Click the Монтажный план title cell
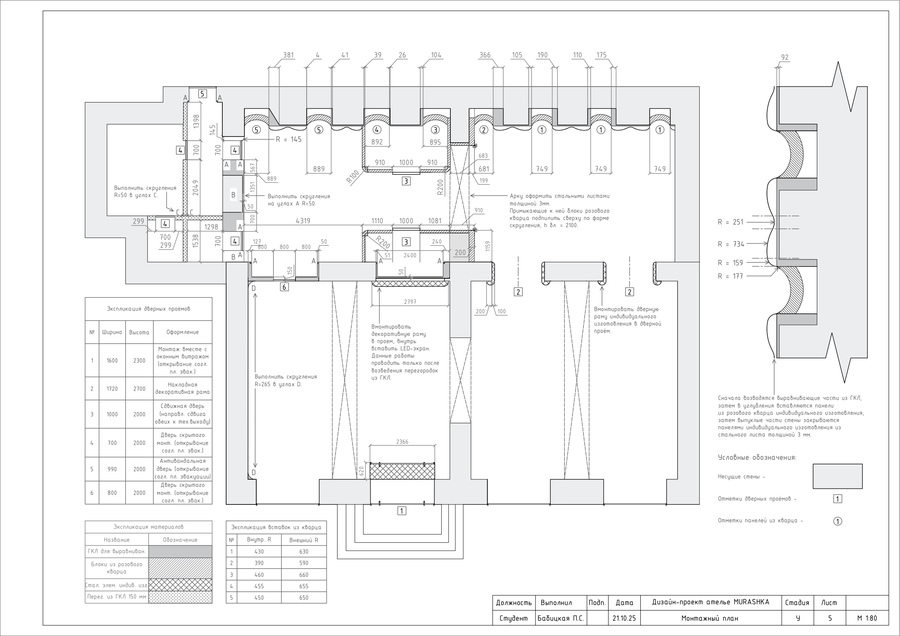Image resolution: width=900 pixels, height=636 pixels. 709,618
